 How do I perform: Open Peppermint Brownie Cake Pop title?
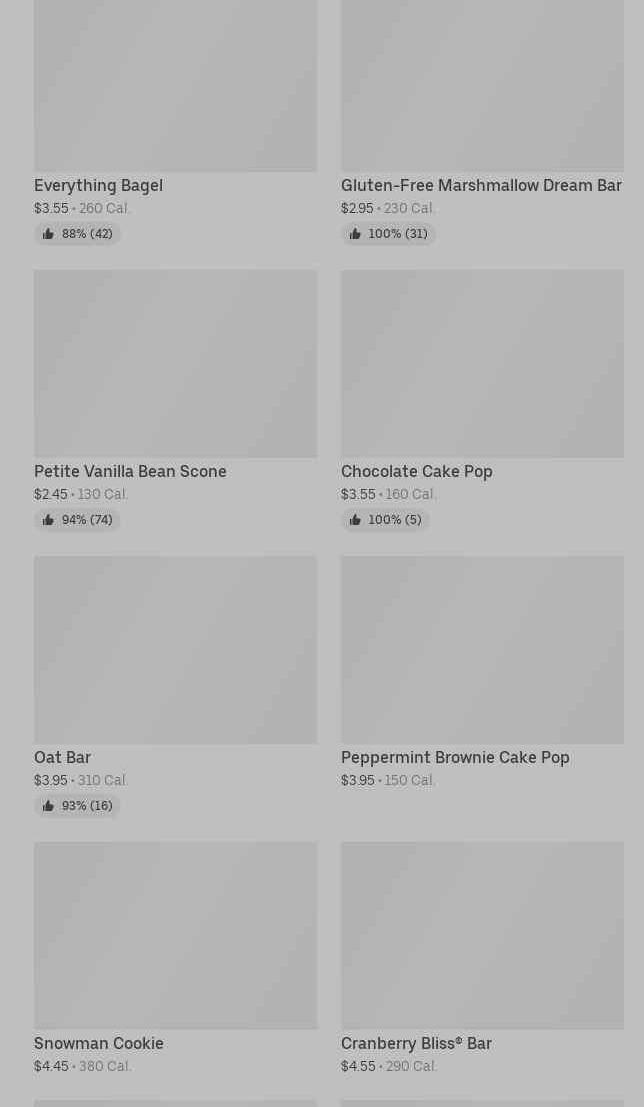pos(455,757)
